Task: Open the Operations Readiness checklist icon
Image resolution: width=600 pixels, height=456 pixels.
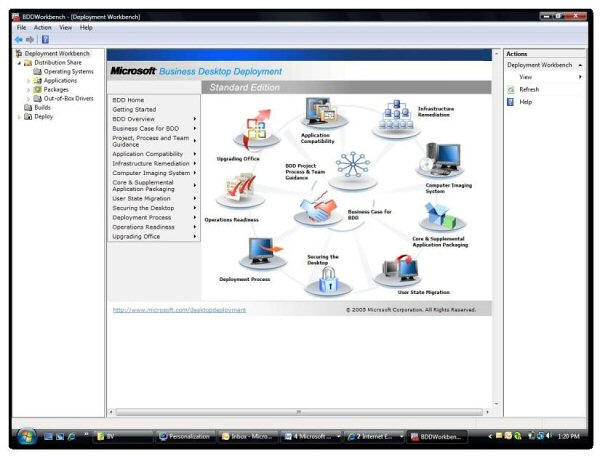Action: pyautogui.click(x=240, y=190)
